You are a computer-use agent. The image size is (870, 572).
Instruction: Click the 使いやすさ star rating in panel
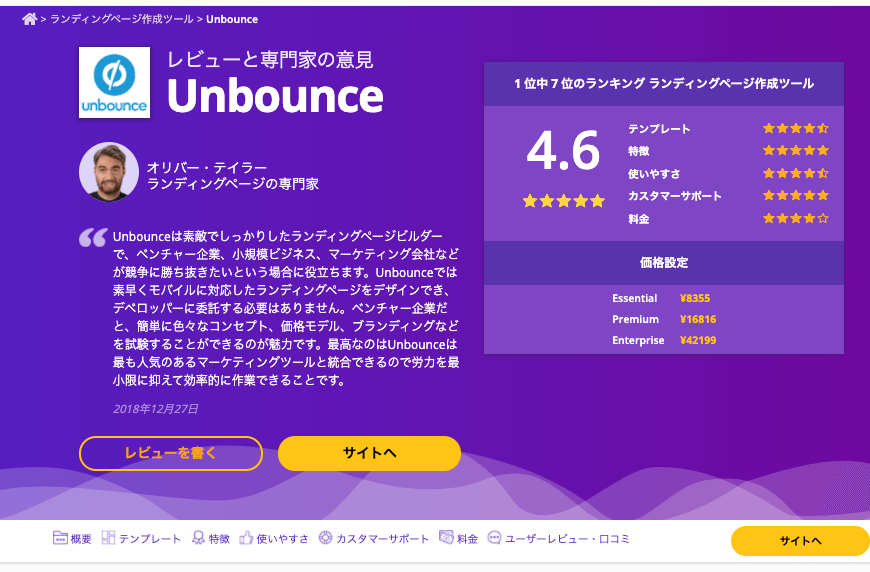pos(796,173)
